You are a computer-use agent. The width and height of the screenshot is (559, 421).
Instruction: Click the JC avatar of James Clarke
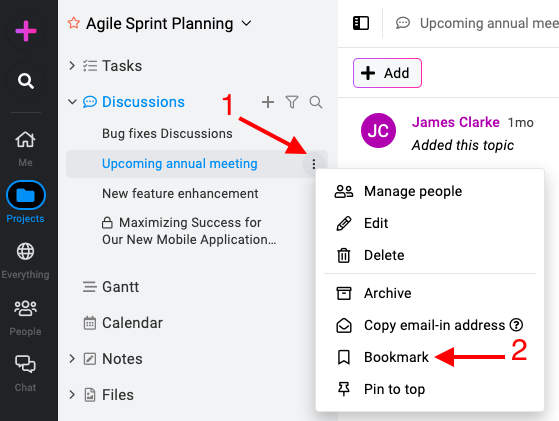coord(378,130)
